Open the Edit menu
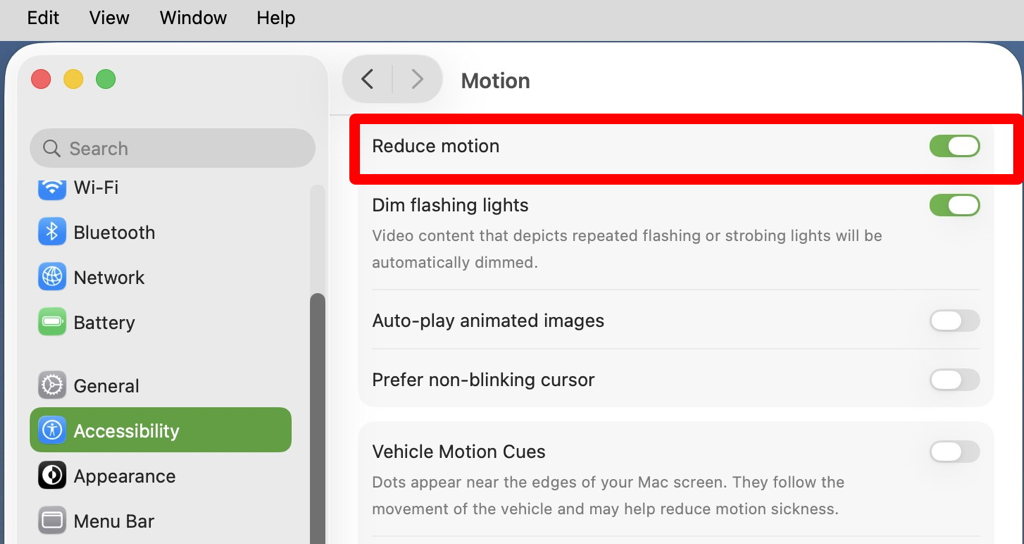The height and width of the screenshot is (544, 1024). tap(43, 18)
